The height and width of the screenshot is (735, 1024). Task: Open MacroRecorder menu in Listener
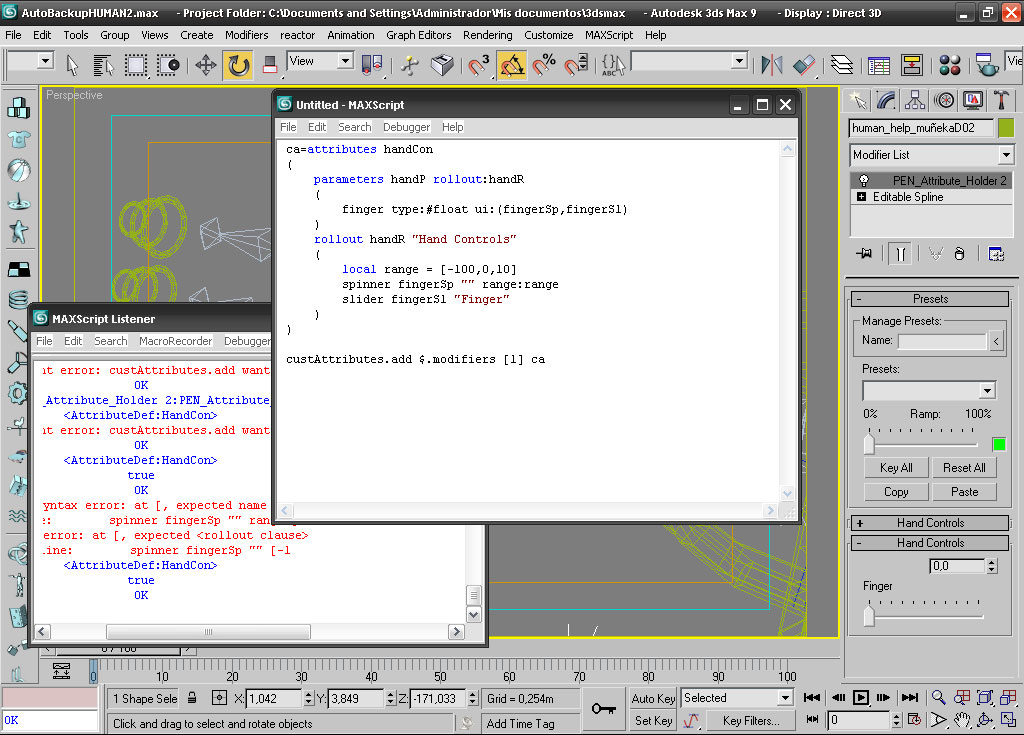pyautogui.click(x=175, y=341)
